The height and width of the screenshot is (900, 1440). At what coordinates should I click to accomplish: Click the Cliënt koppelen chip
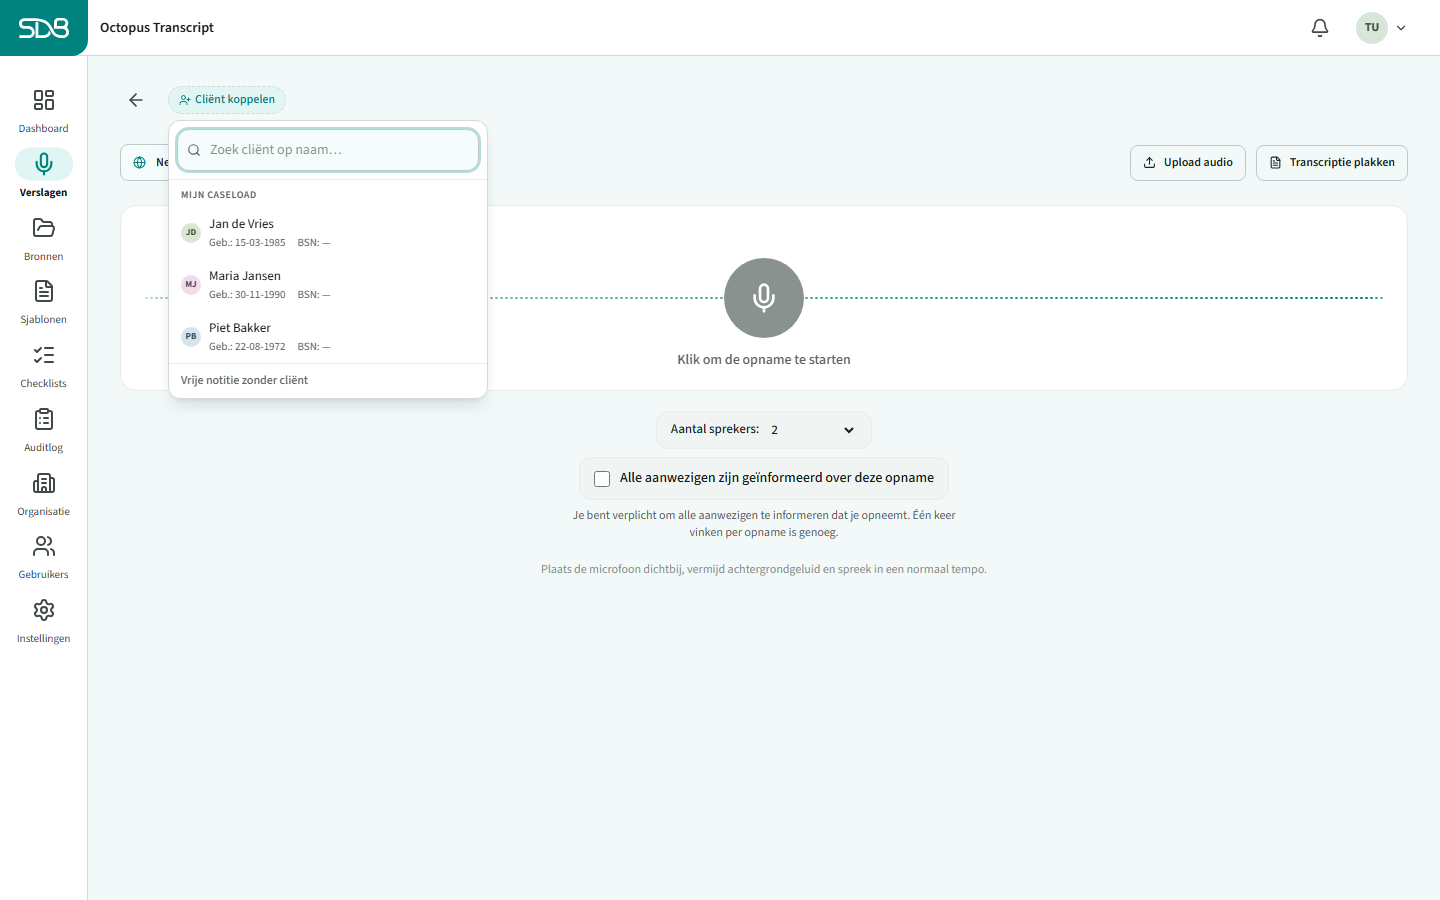point(227,100)
